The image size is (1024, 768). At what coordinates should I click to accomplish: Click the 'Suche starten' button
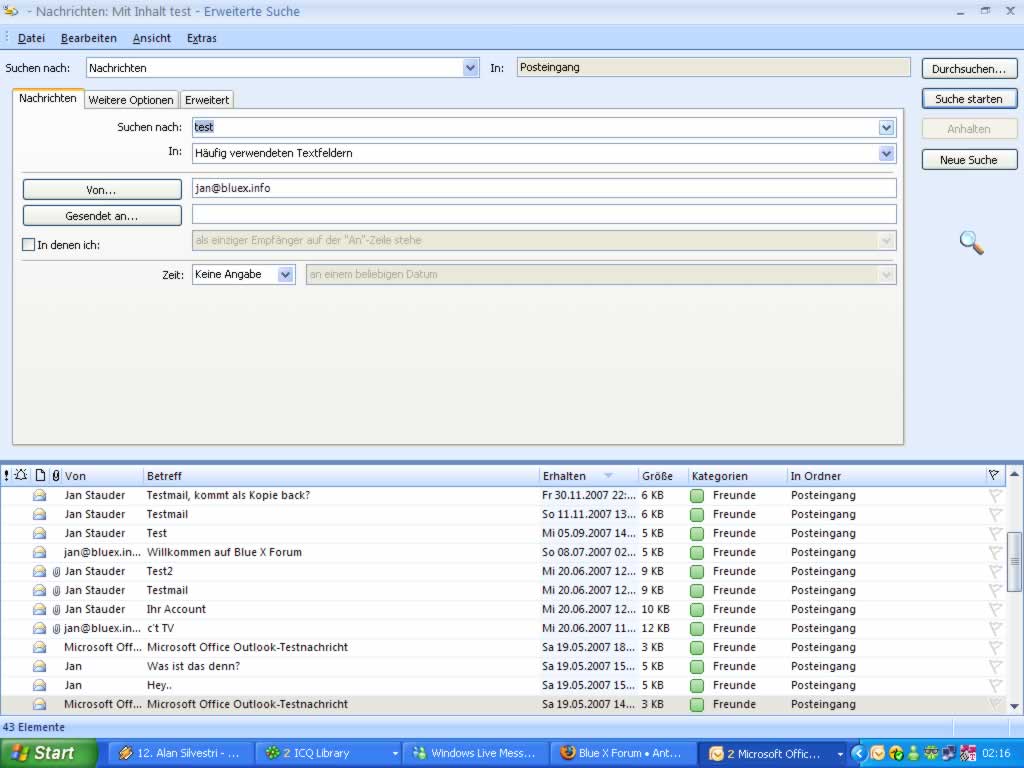pos(968,99)
